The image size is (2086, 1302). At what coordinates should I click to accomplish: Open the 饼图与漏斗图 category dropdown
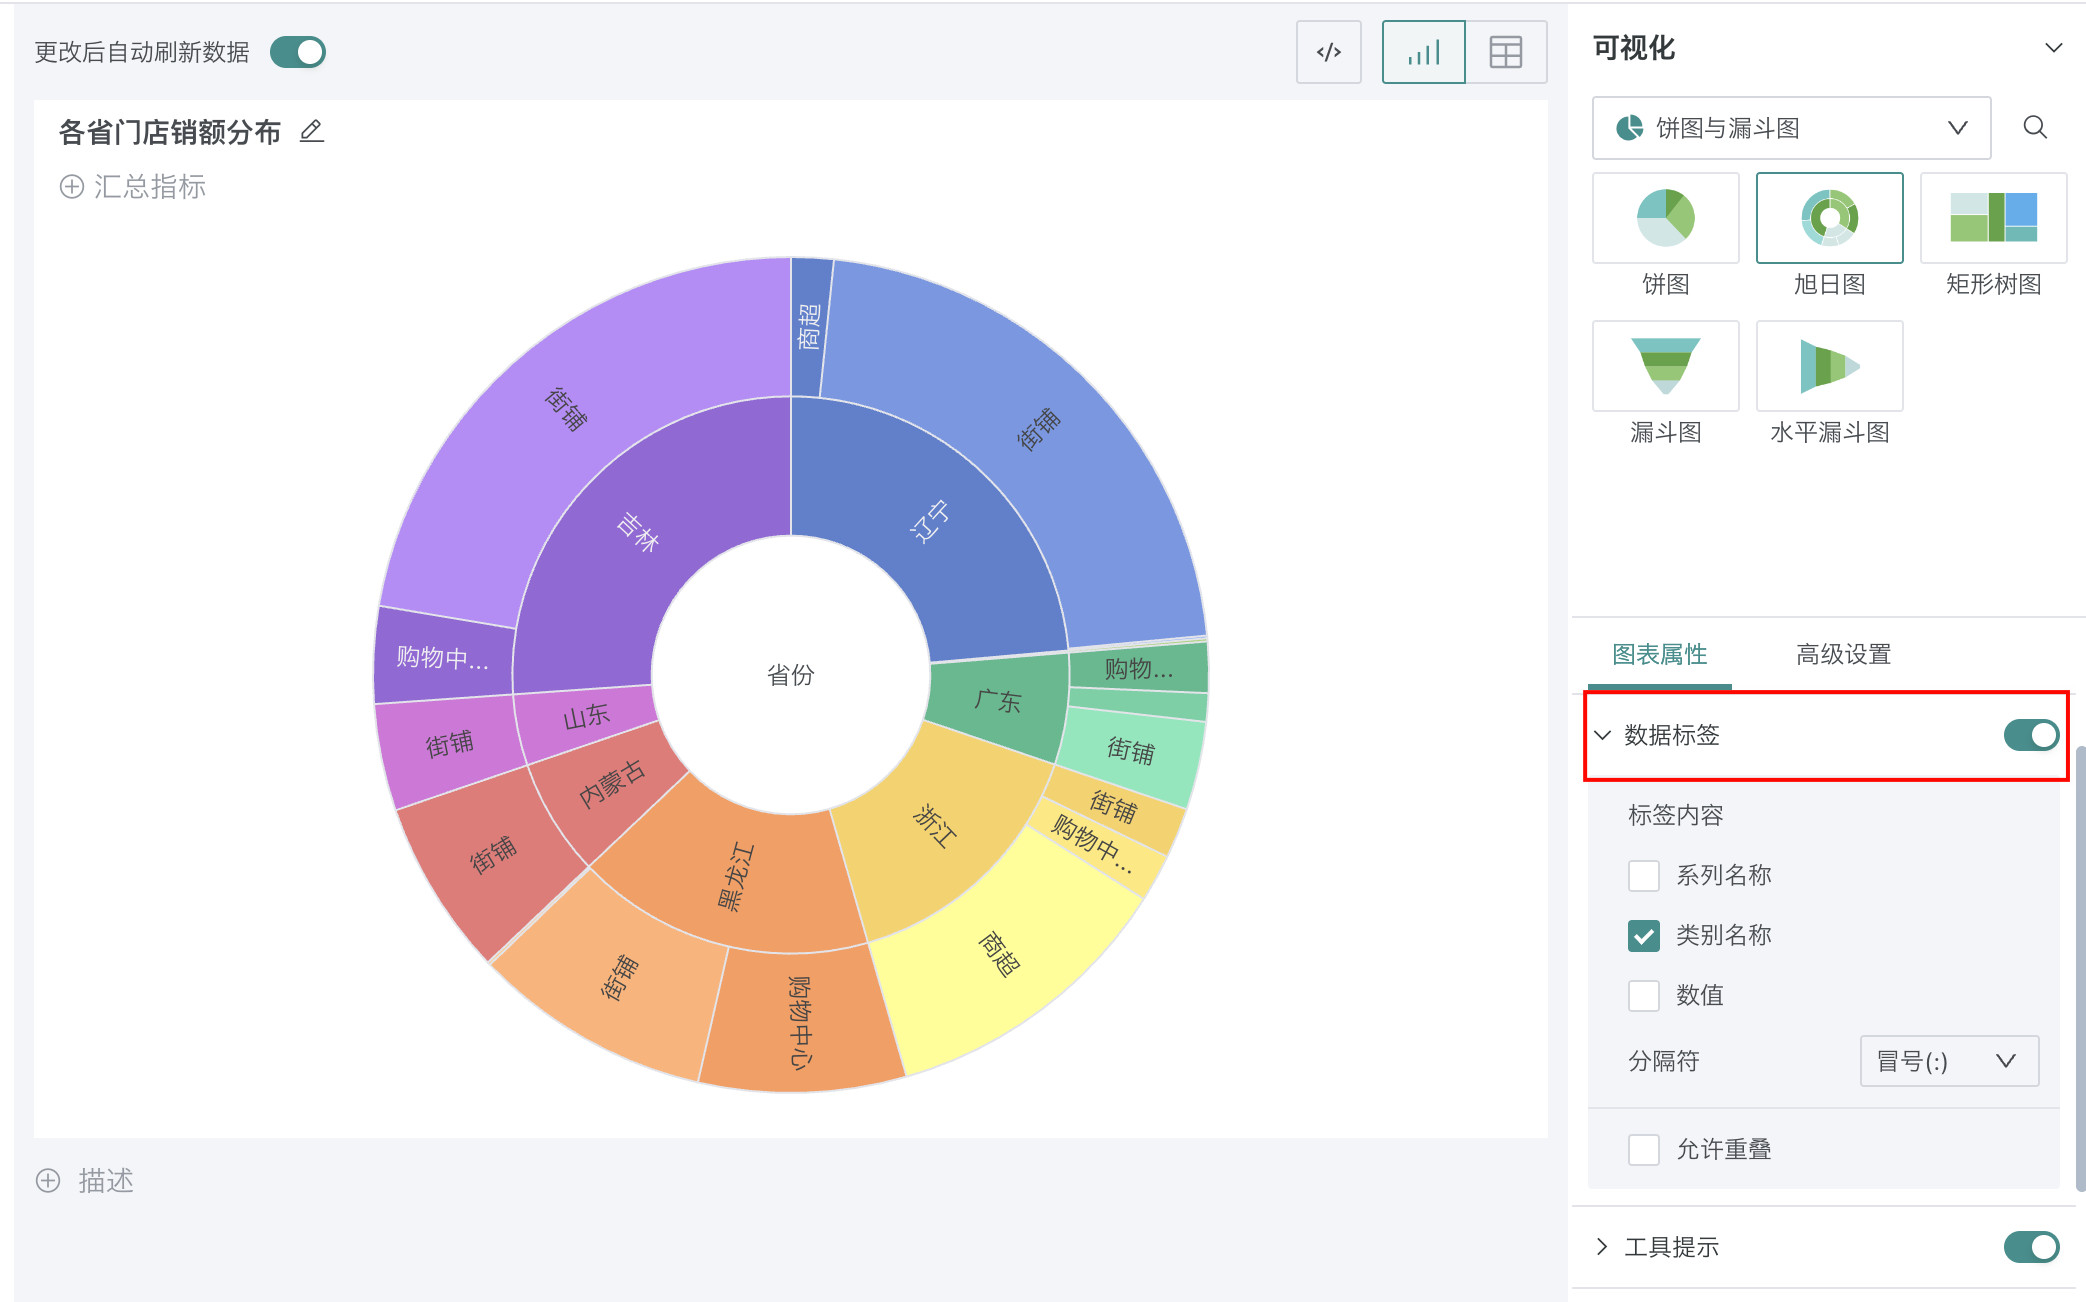point(1790,128)
